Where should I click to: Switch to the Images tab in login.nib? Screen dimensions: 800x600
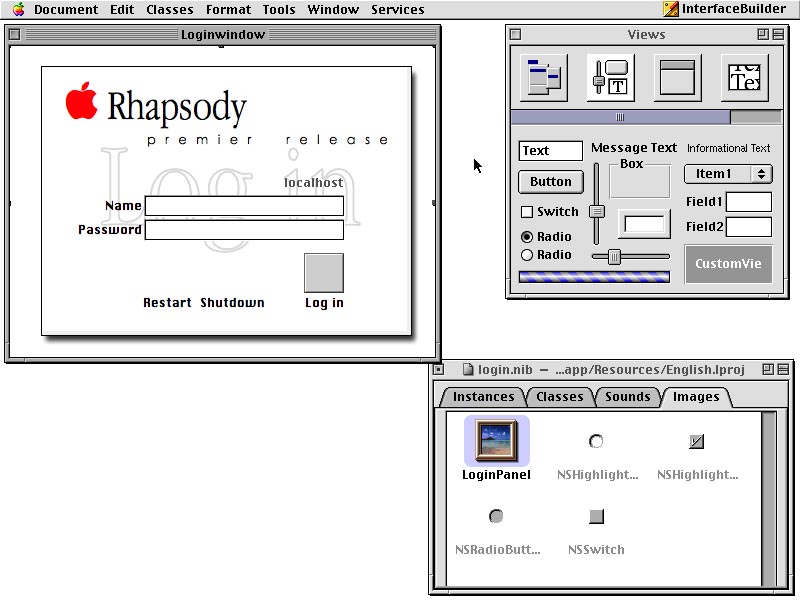point(696,397)
